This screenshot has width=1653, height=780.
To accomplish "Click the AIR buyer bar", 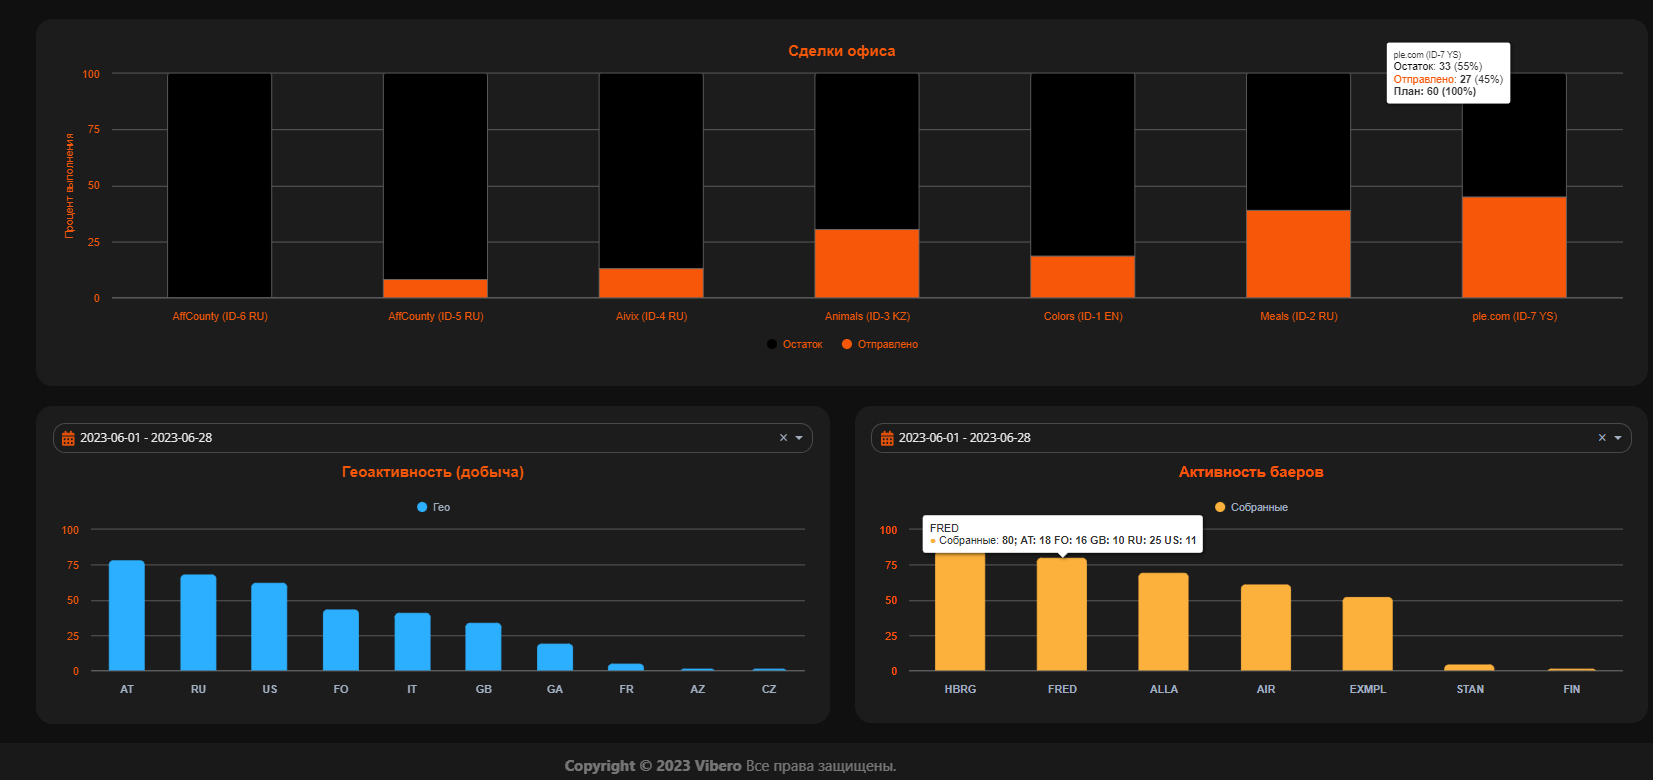I will [x=1266, y=628].
